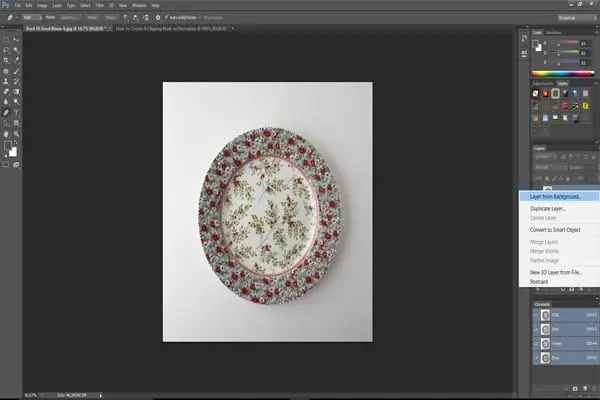Open path alignment options

click(x=135, y=18)
